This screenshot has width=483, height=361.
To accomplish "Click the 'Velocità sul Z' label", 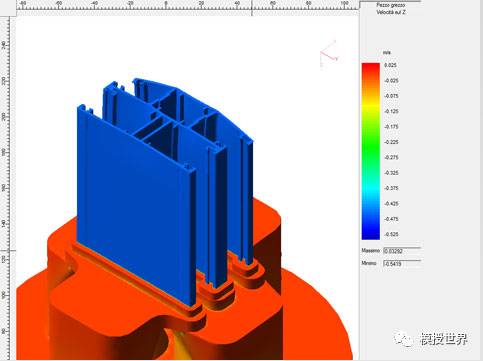I will (391, 12).
